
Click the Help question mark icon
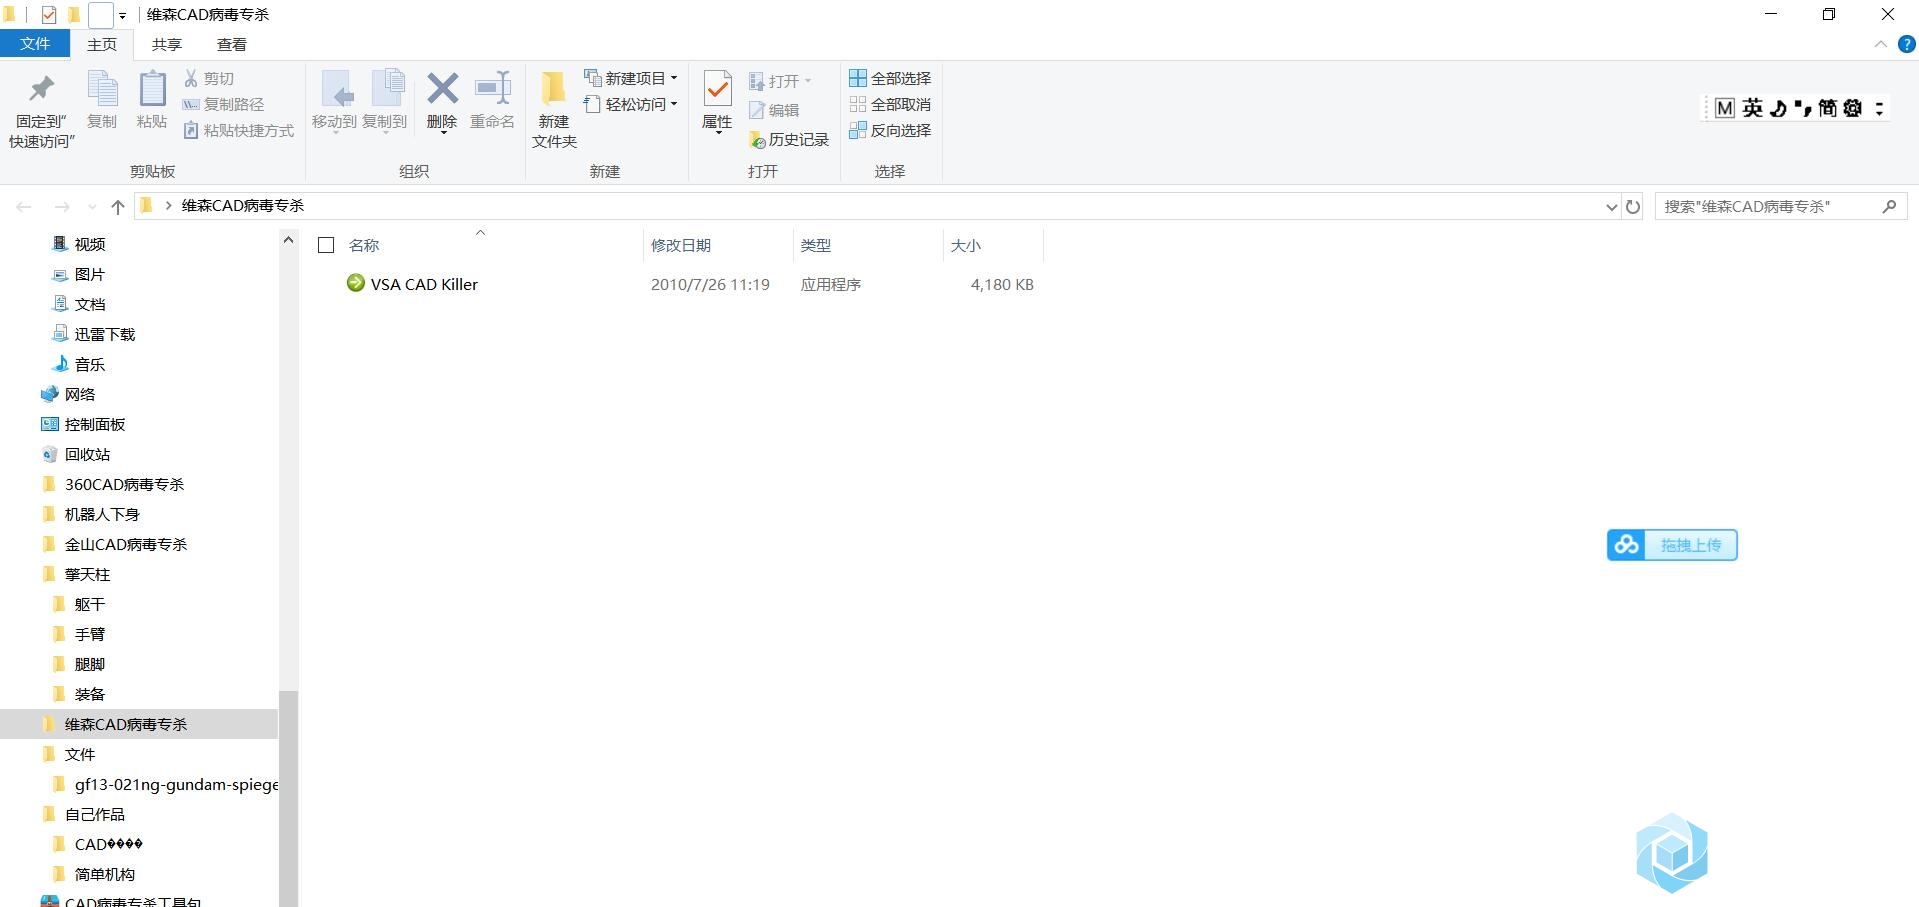(1906, 44)
